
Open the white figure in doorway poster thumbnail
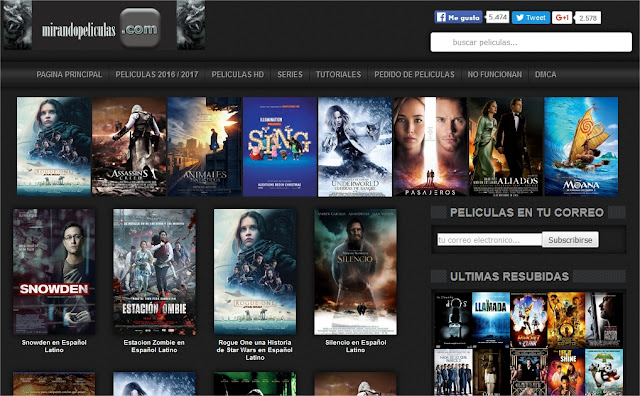491,372
